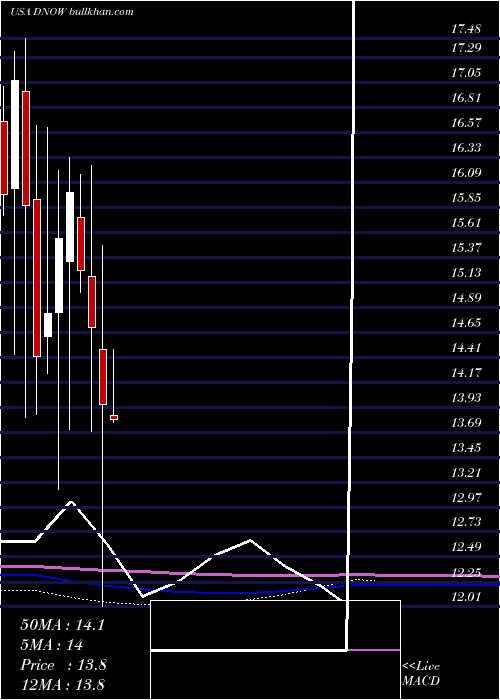Select the 14.17 price axis label
The image size is (500, 700).
466,372
